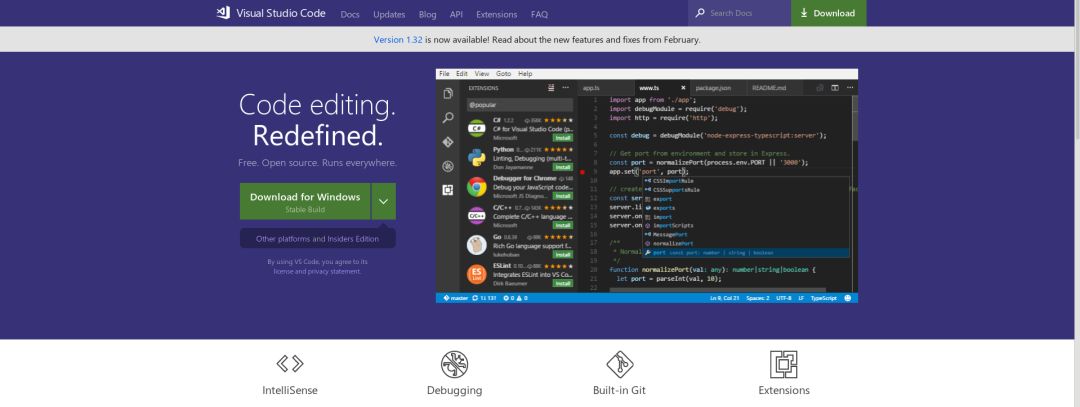The height and width of the screenshot is (407, 1080).
Task: Click the Debugging feature label
Action: tap(455, 390)
